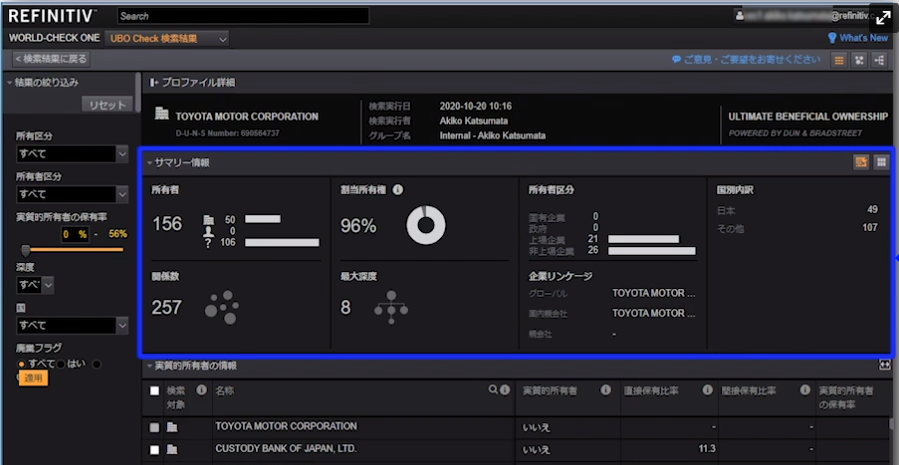Click info icon beside 直接保有比率 column
Image resolution: width=899 pixels, height=465 pixels.
coord(708,390)
